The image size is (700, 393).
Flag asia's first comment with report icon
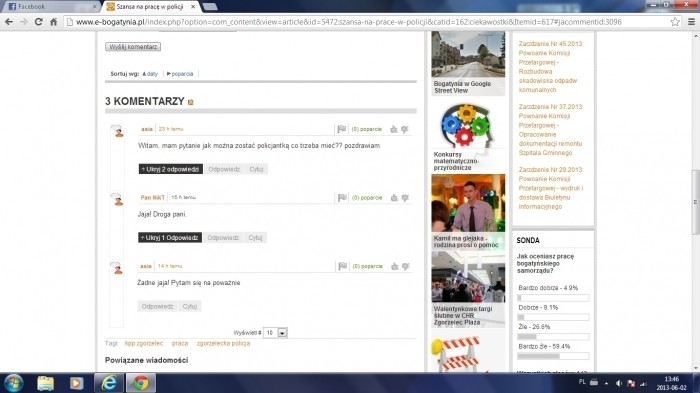pyautogui.click(x=342, y=129)
